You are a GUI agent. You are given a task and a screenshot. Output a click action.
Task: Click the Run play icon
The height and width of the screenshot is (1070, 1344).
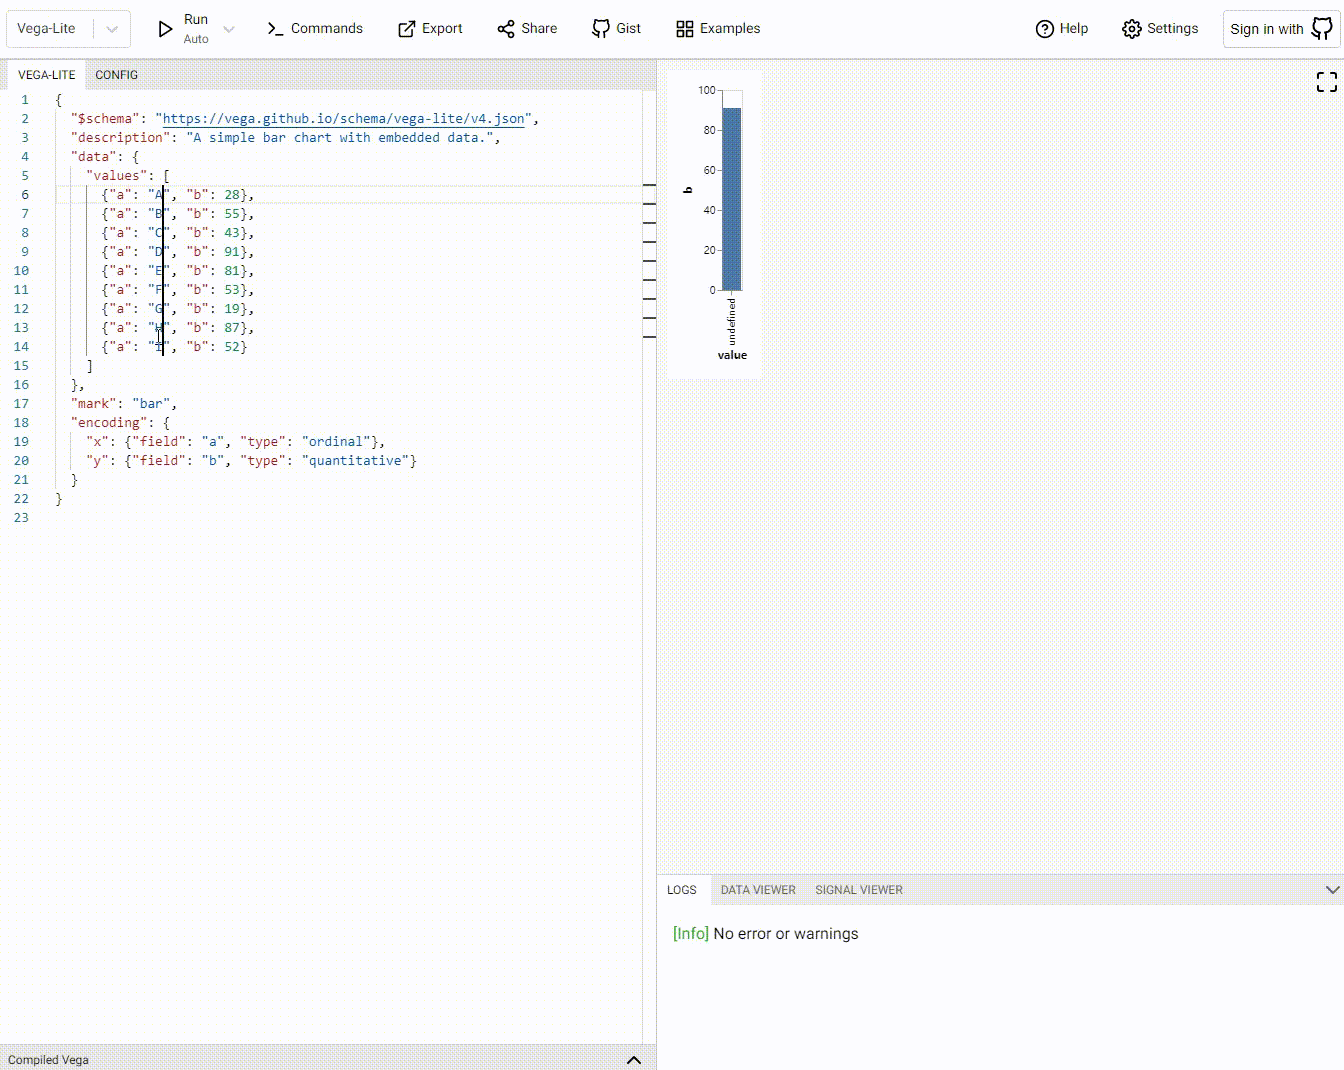point(166,29)
